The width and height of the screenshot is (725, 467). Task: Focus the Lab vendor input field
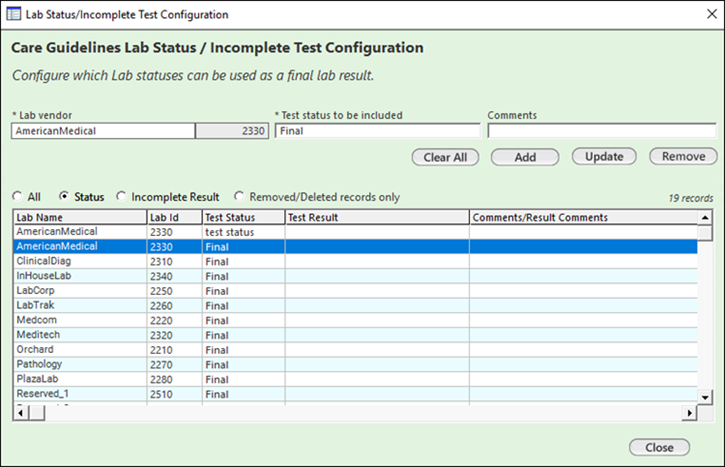(x=103, y=131)
